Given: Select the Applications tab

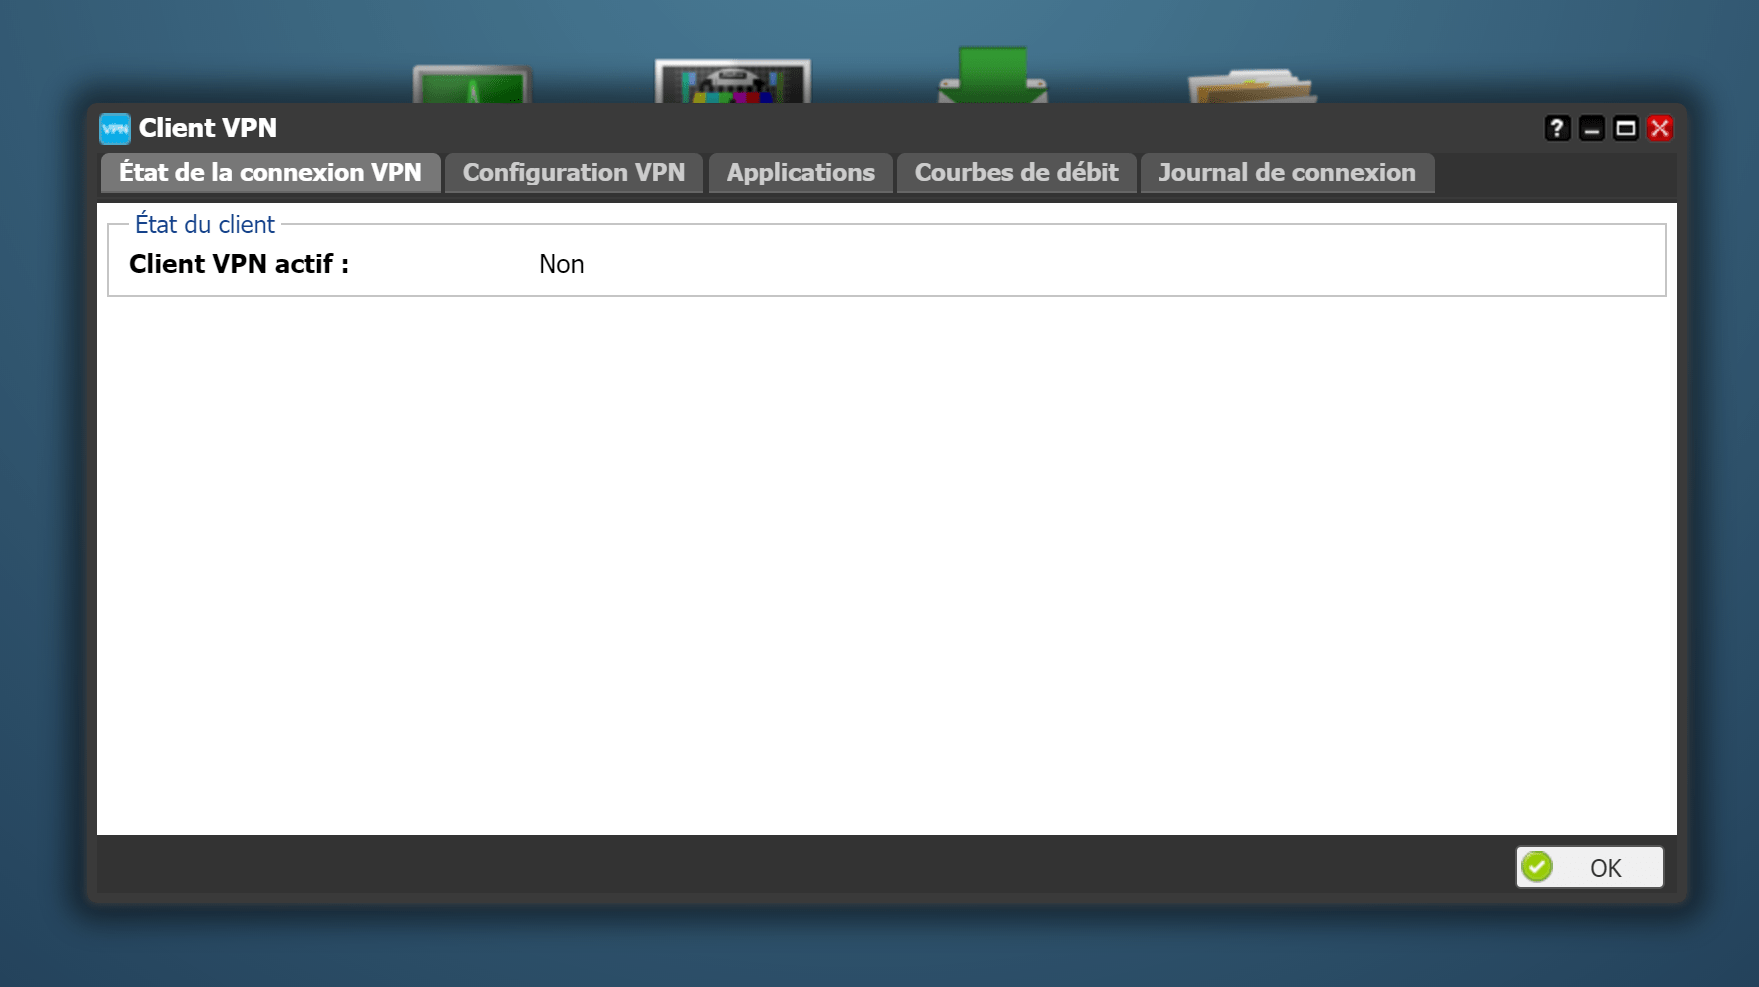Looking at the screenshot, I should [x=800, y=173].
